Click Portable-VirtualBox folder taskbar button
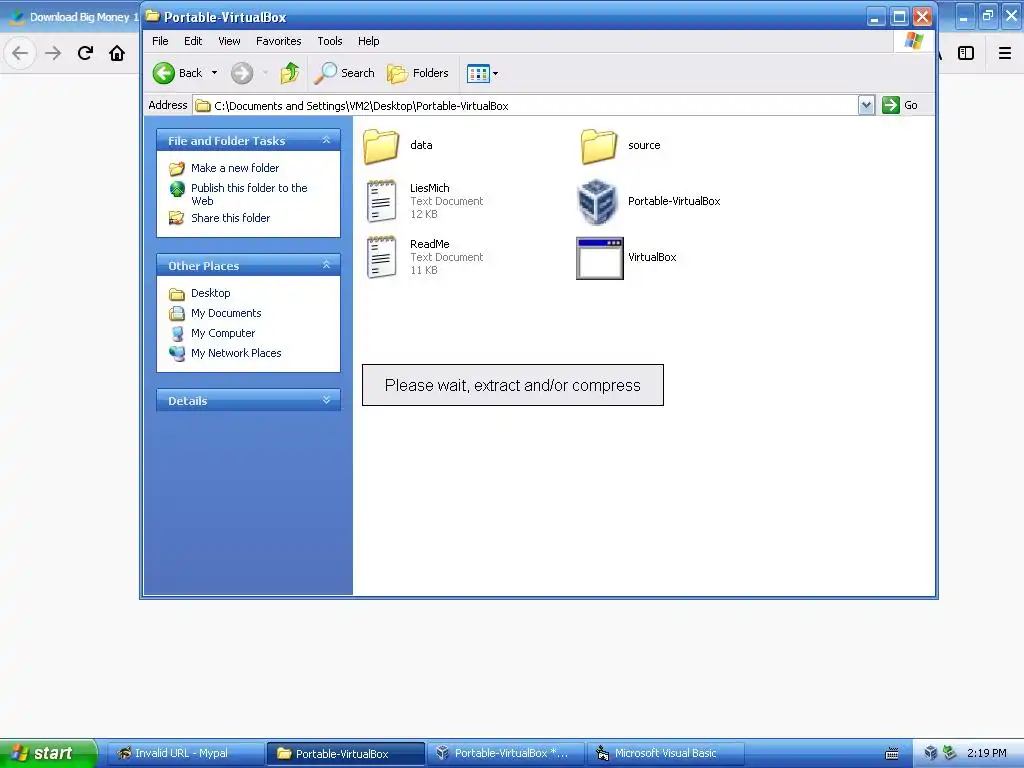Viewport: 1024px width, 768px height. (x=345, y=754)
